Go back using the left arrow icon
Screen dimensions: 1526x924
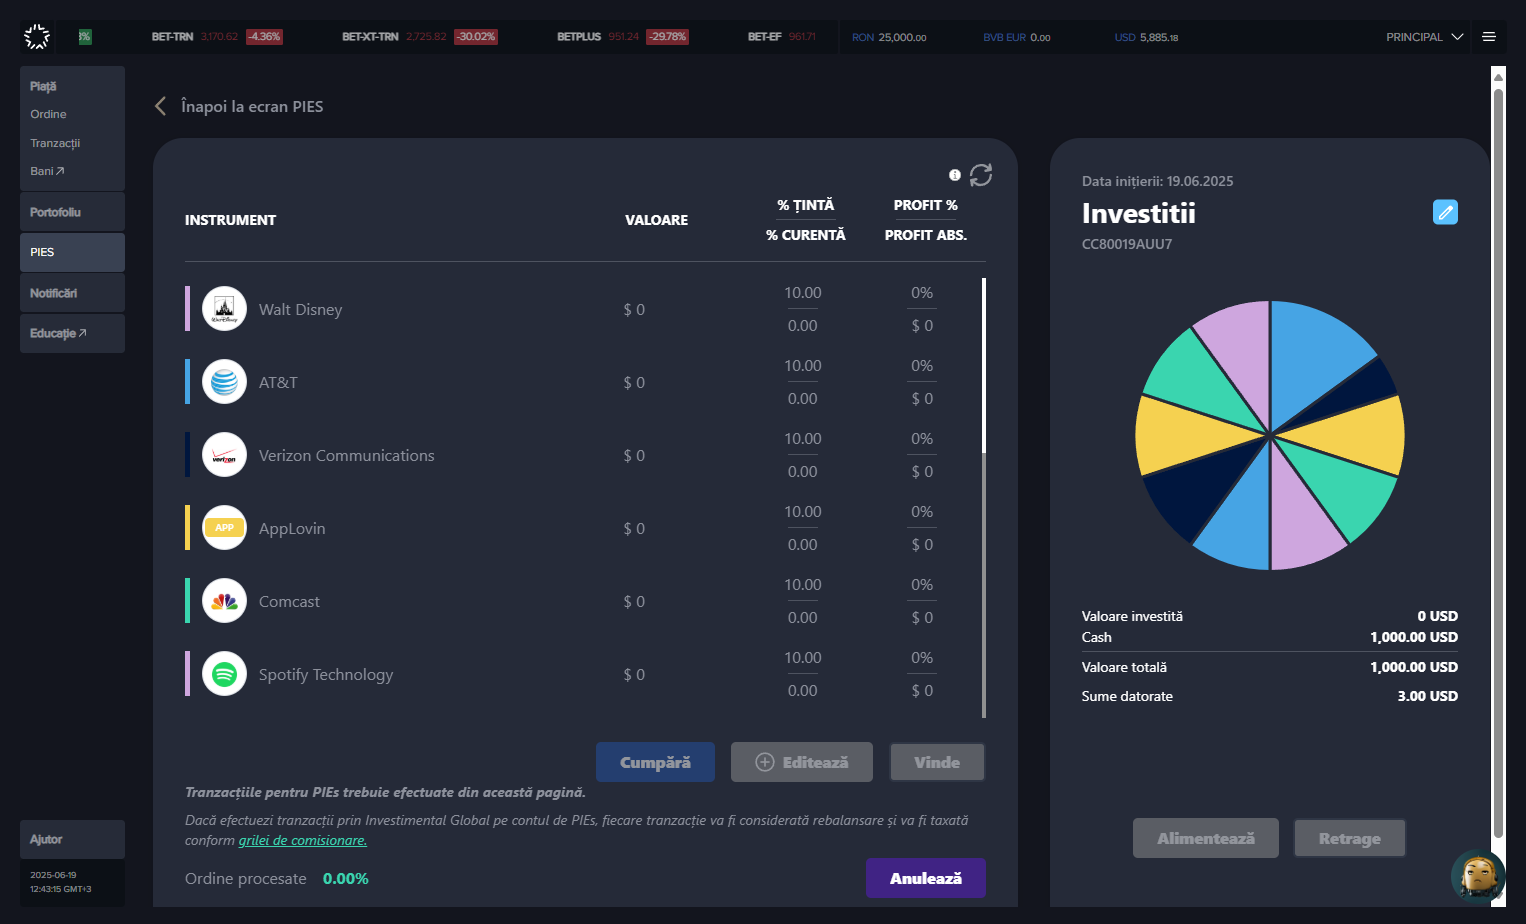click(160, 106)
